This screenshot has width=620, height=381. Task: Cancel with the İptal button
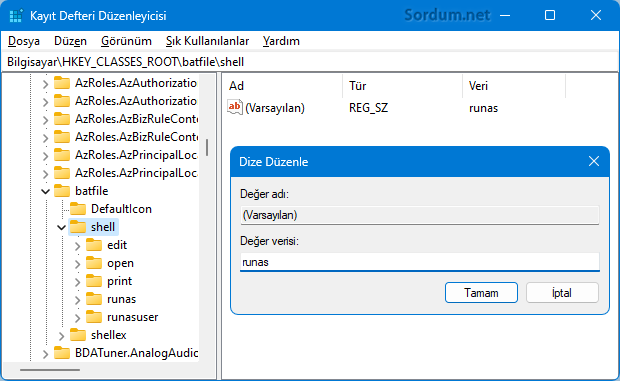click(x=562, y=292)
